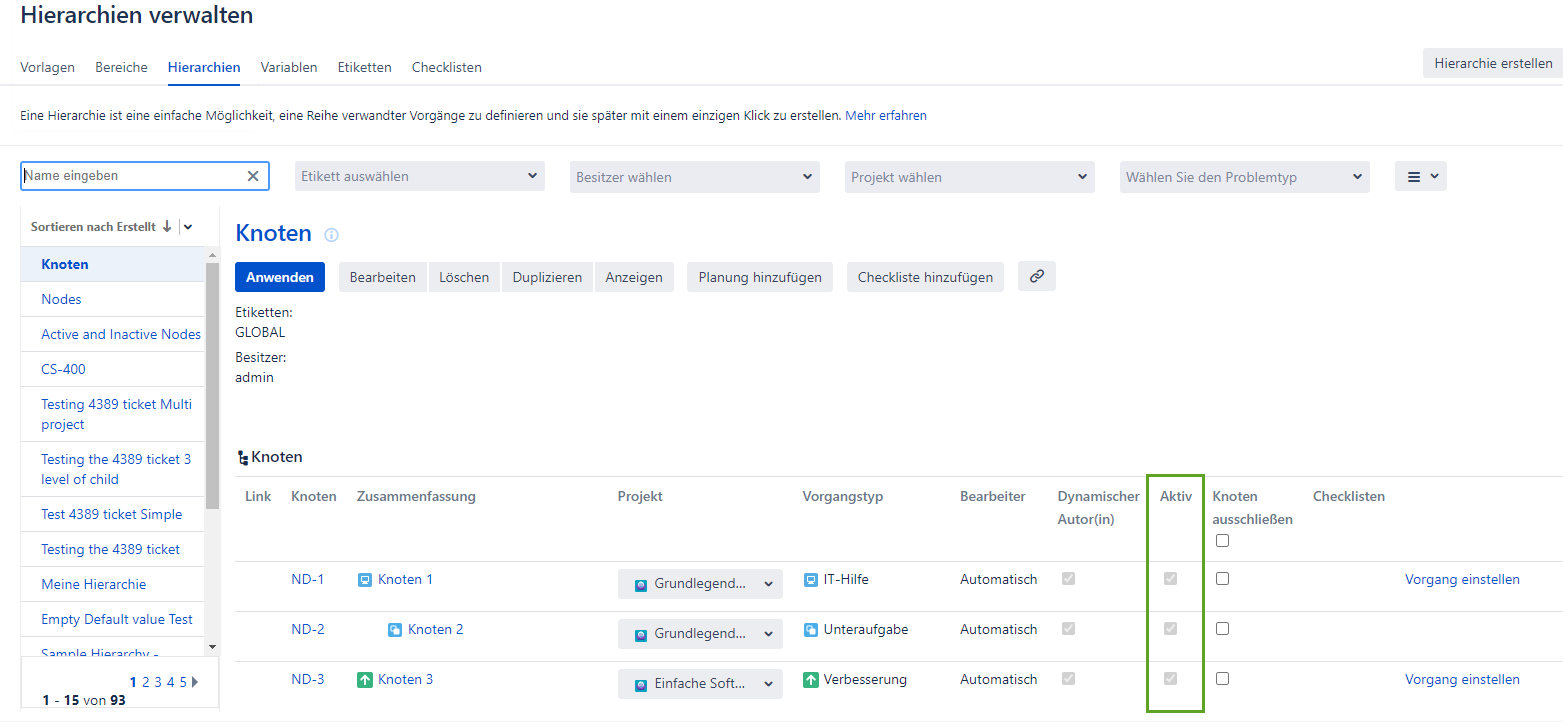Check Knoten ausschließen box for ND-1
This screenshot has height=722, width=1563.
tap(1222, 579)
